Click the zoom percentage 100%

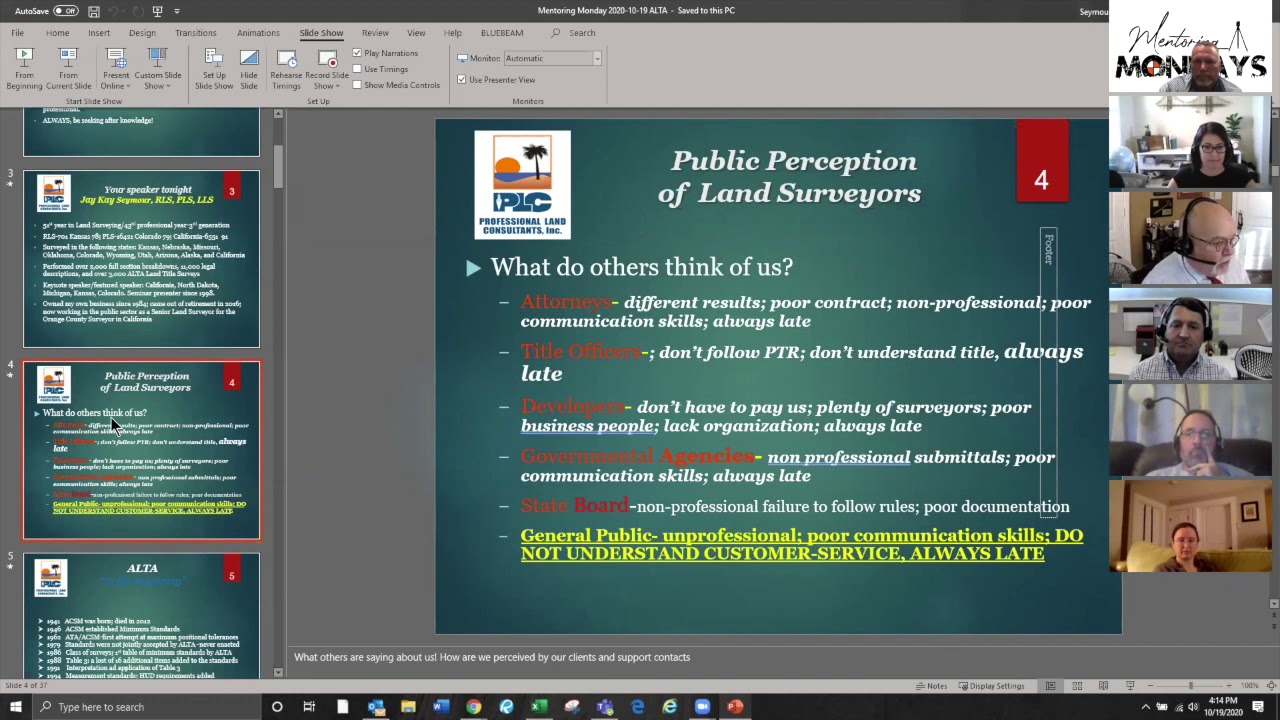(1249, 686)
